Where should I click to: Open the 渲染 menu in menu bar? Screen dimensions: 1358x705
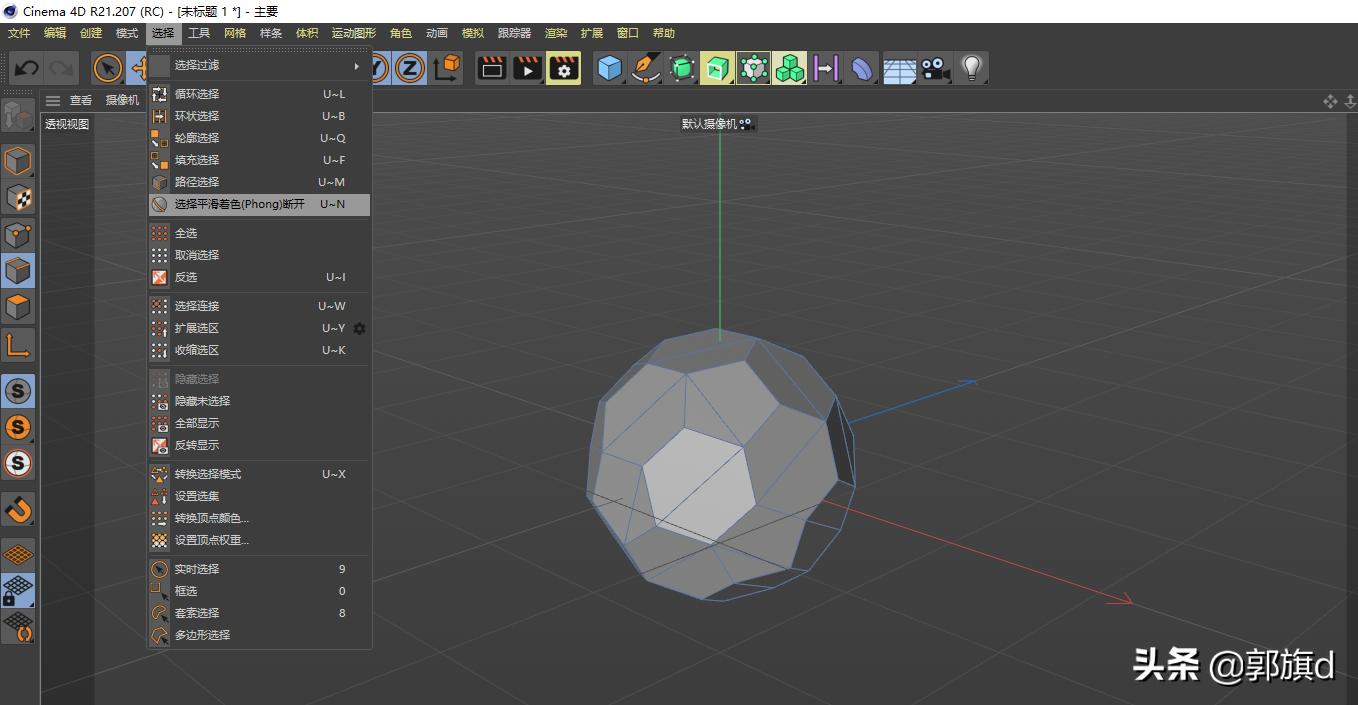(x=556, y=32)
